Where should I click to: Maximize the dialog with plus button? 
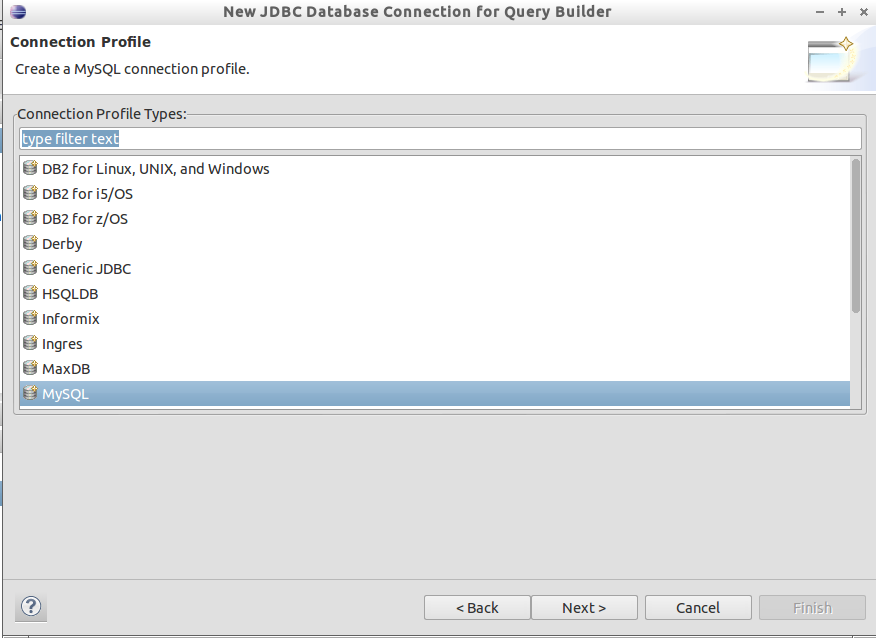(x=842, y=12)
